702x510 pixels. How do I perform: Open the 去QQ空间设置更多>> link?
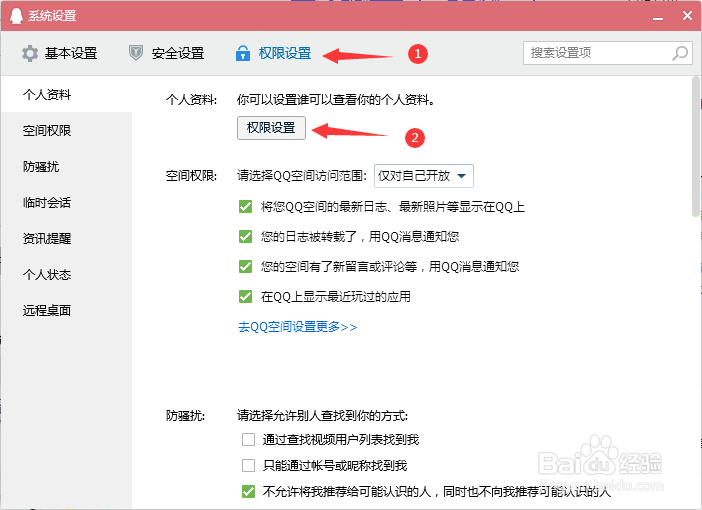click(x=297, y=327)
